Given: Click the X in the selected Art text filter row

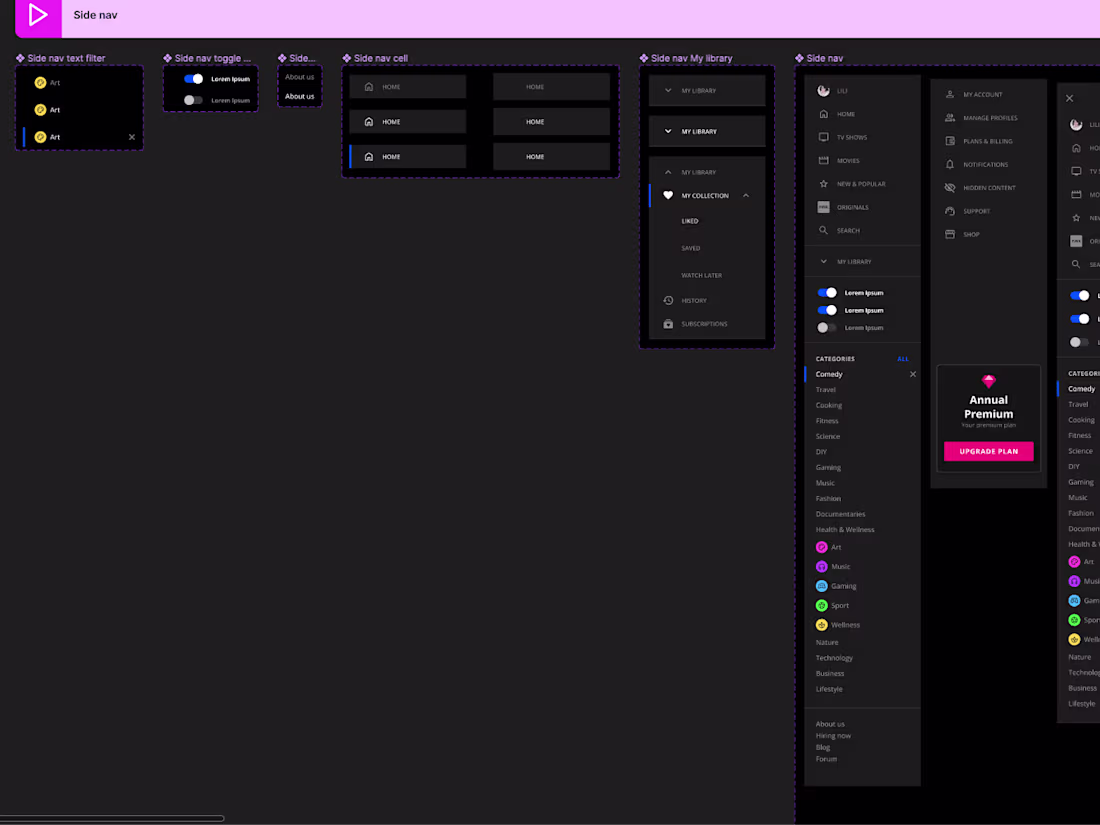Looking at the screenshot, I should pos(132,137).
